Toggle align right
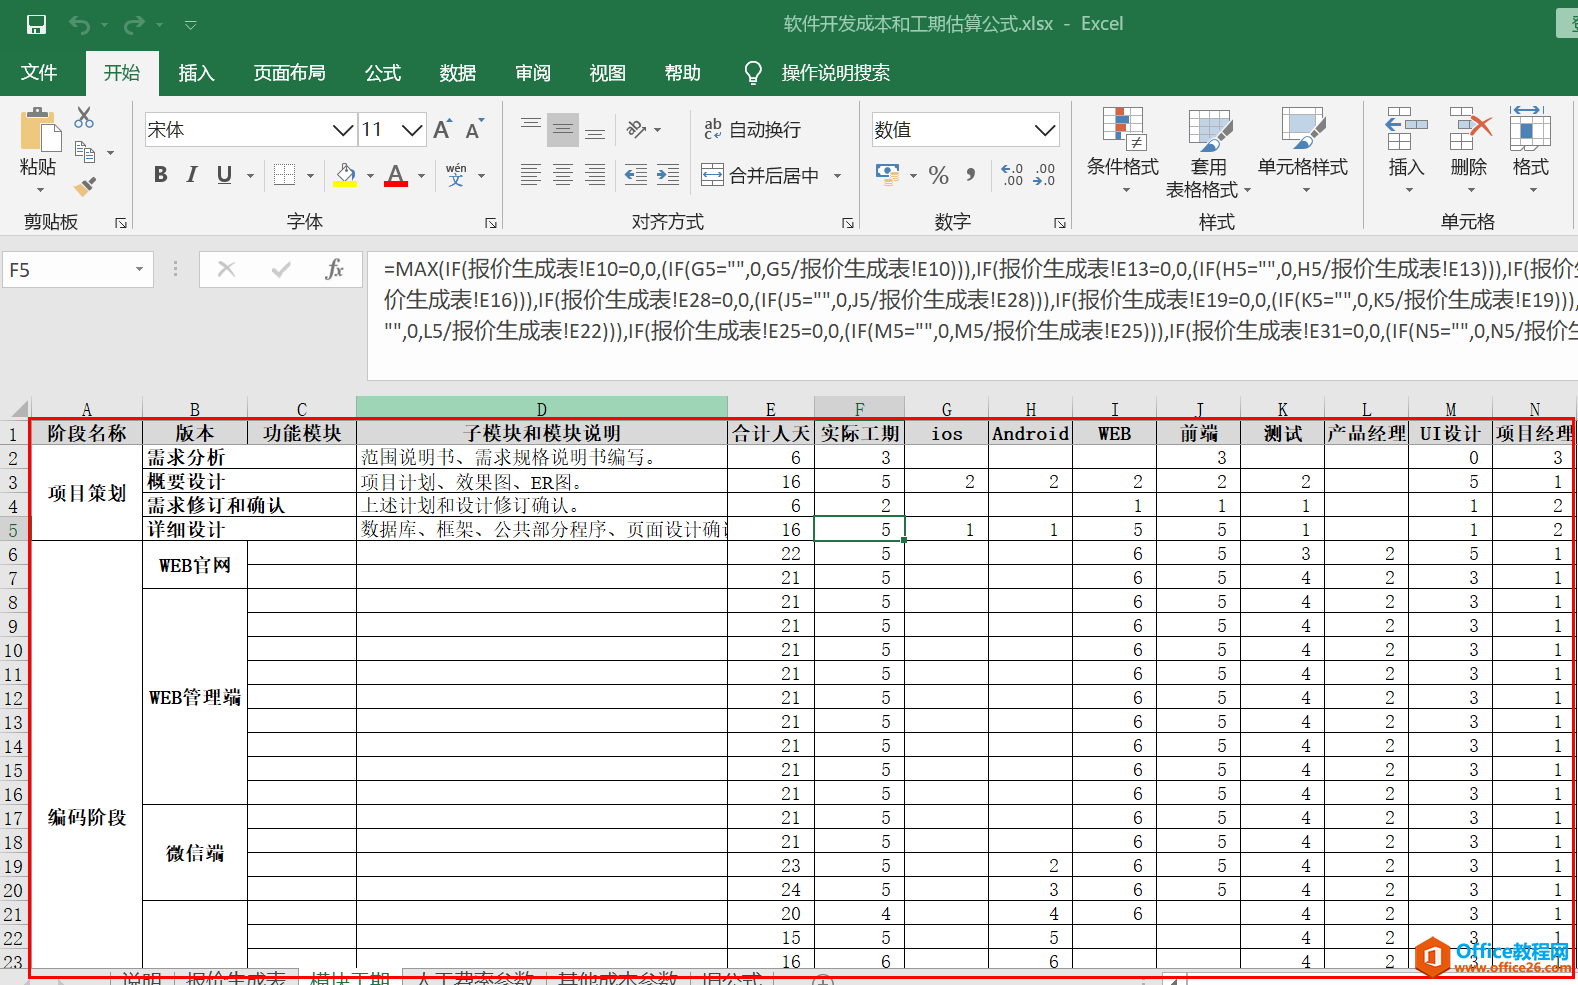 point(595,175)
